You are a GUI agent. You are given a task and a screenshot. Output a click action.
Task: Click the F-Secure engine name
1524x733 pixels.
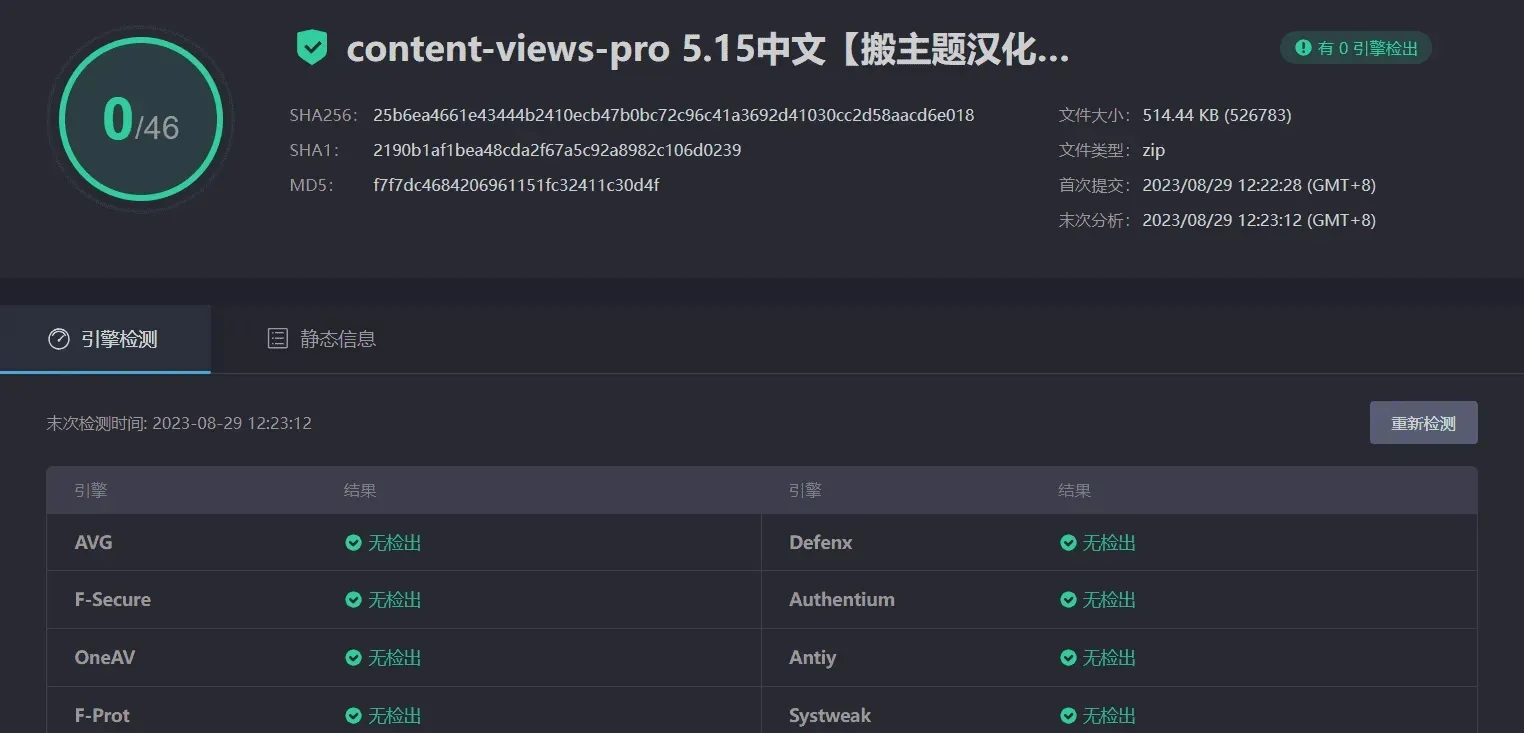coord(113,600)
